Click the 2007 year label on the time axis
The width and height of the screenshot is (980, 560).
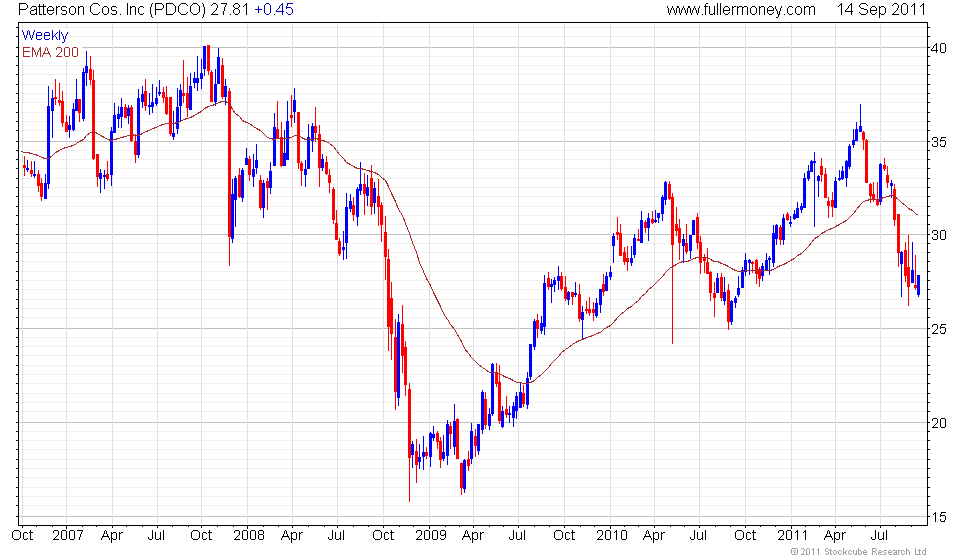click(68, 536)
